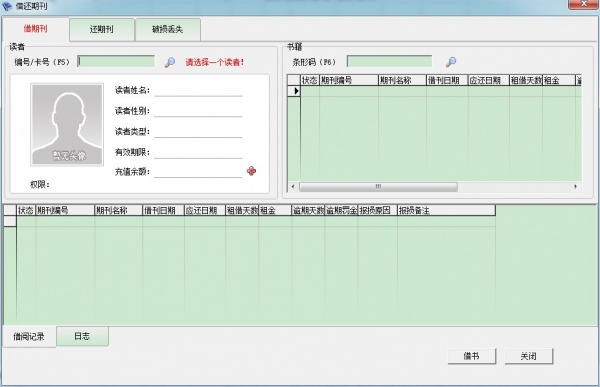Click 应还日期 column header in books grid
The width and height of the screenshot is (600, 387).
point(488,80)
